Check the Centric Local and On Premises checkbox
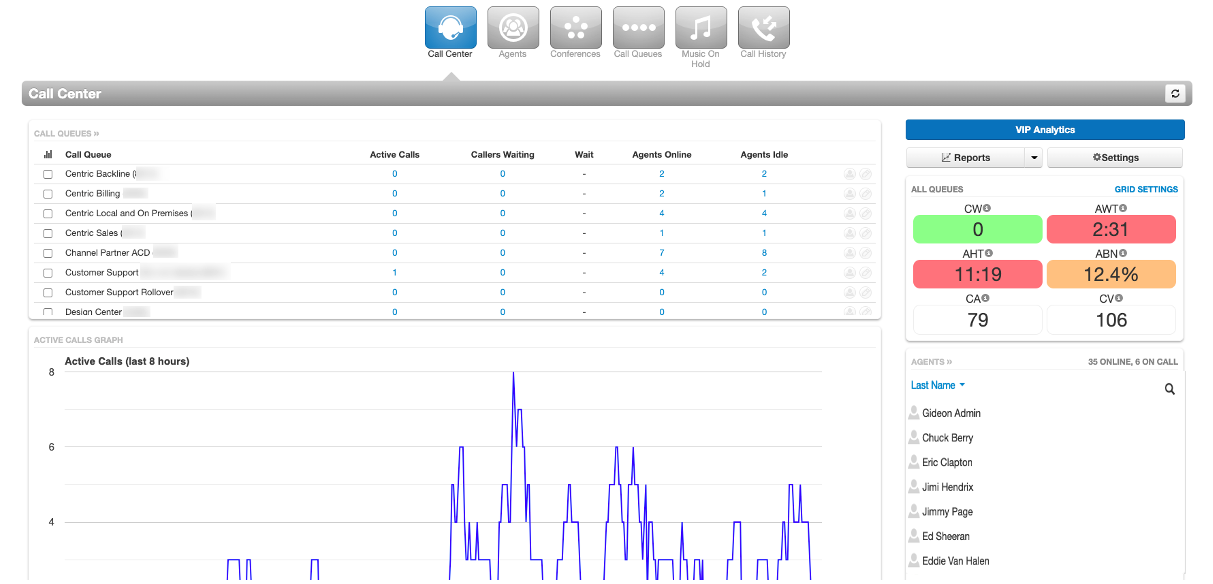Viewport: 1213px width, 584px height. [48, 214]
